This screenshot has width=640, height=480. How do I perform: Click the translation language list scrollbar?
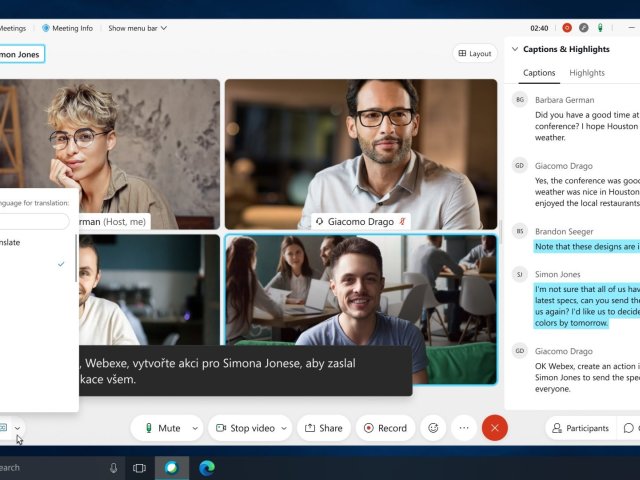[x=76, y=258]
